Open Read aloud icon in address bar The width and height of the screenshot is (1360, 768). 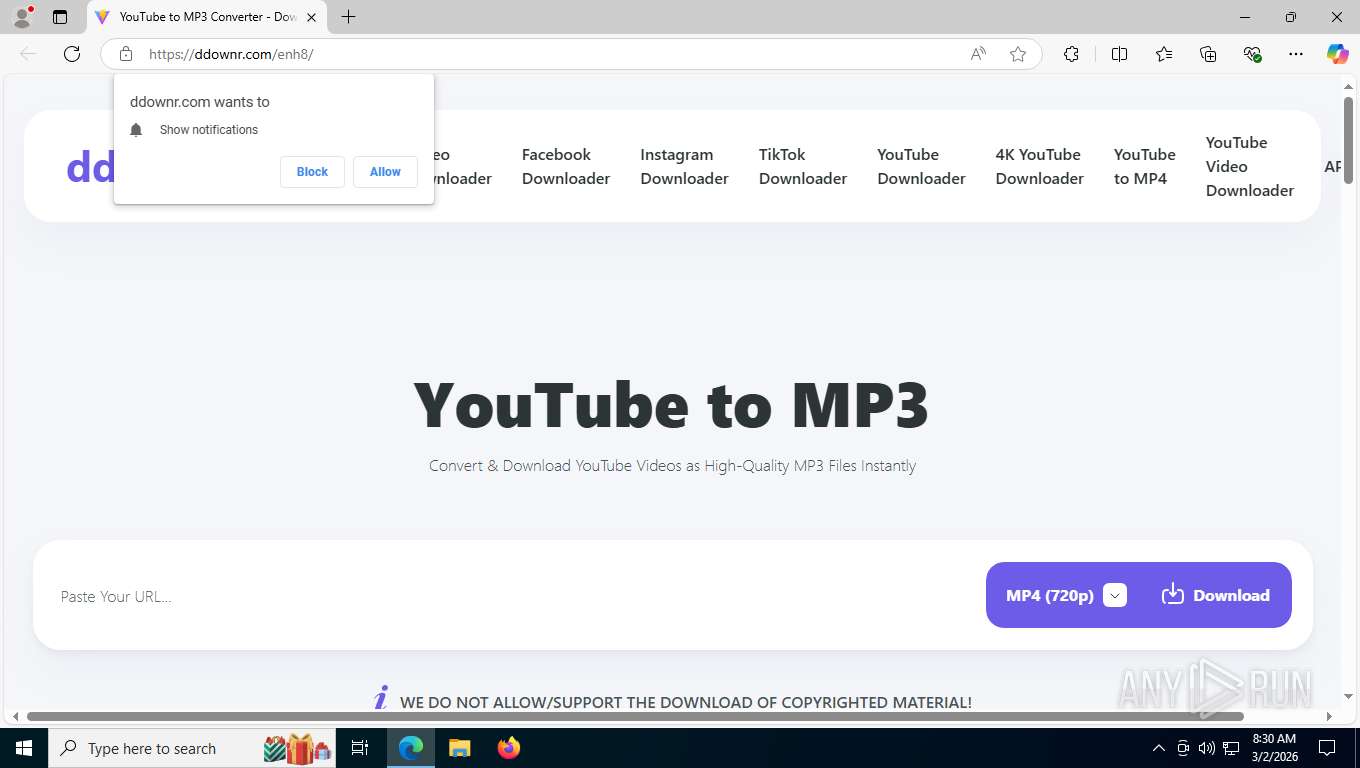click(x=978, y=54)
